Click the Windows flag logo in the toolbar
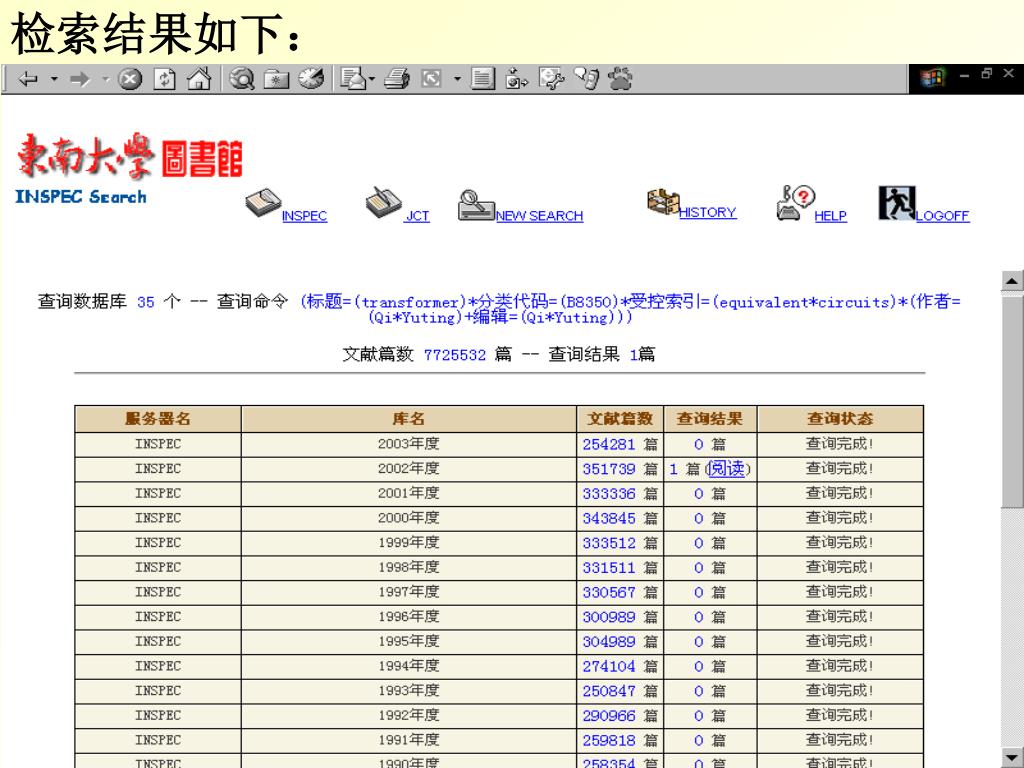The width and height of the screenshot is (1024, 768). click(933, 78)
